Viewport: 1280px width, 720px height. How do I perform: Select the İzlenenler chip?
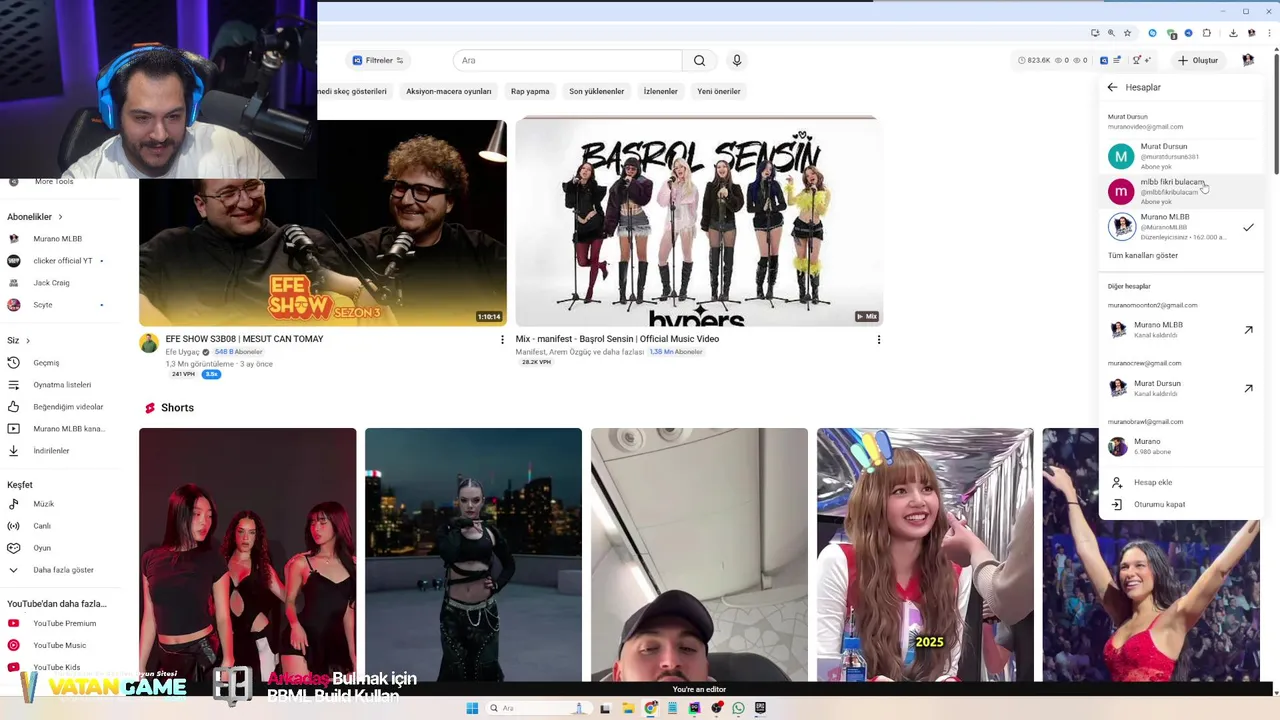coord(660,91)
